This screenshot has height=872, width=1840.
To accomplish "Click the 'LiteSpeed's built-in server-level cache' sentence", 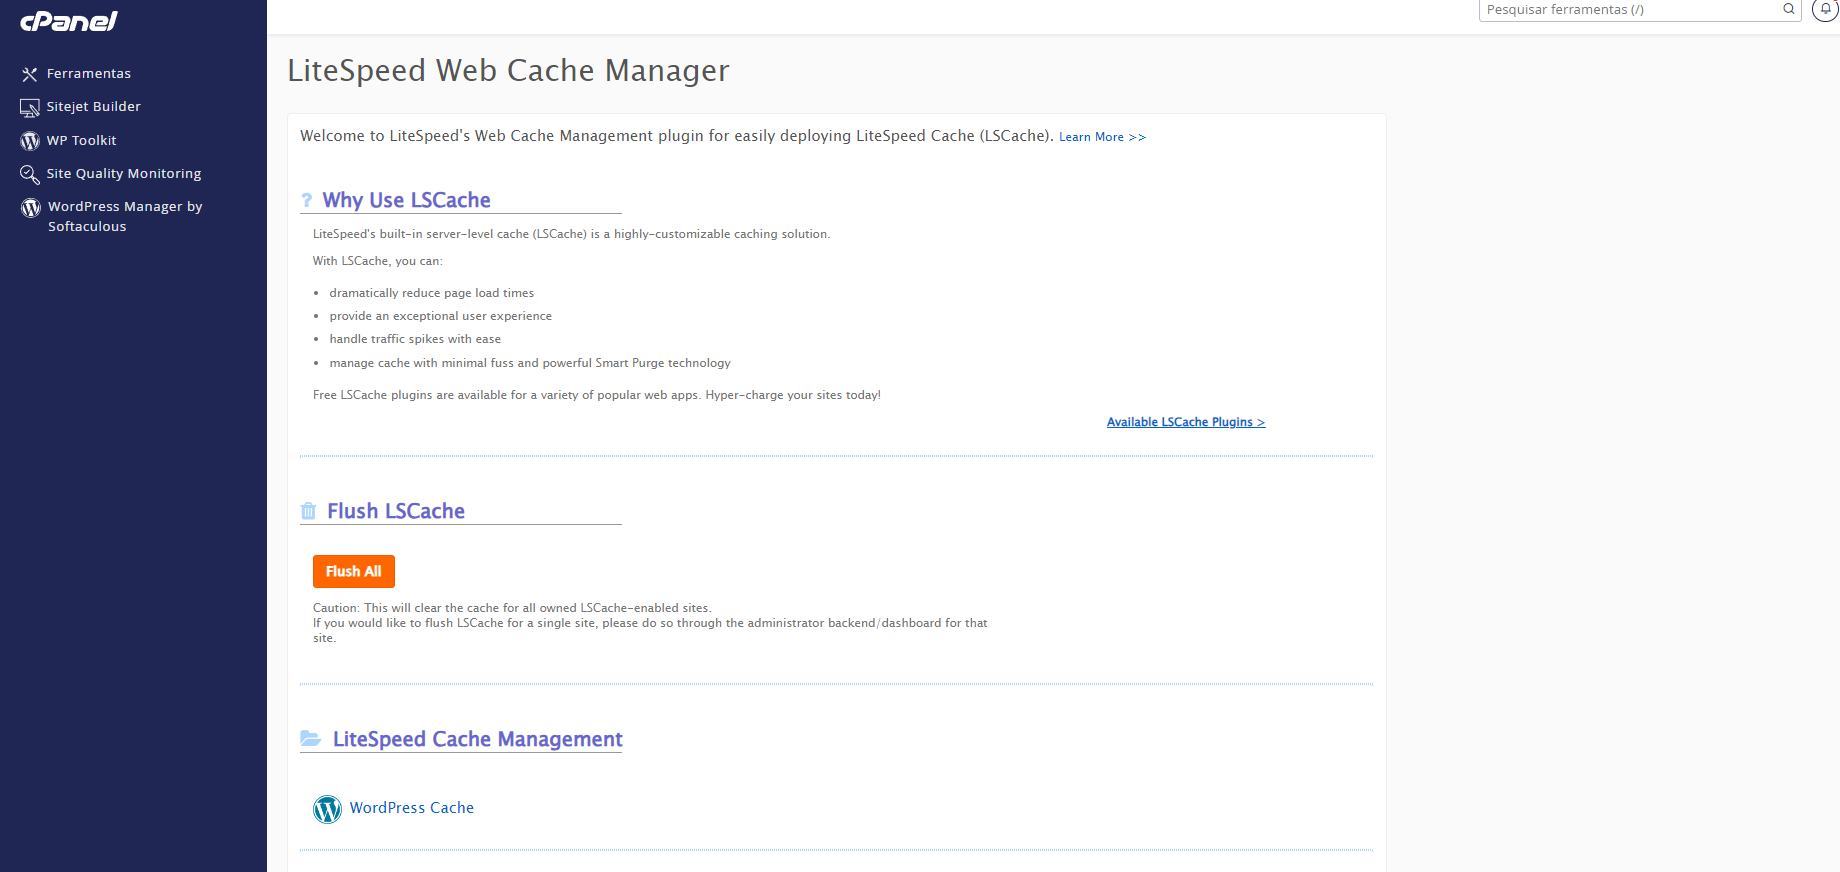I will [572, 234].
